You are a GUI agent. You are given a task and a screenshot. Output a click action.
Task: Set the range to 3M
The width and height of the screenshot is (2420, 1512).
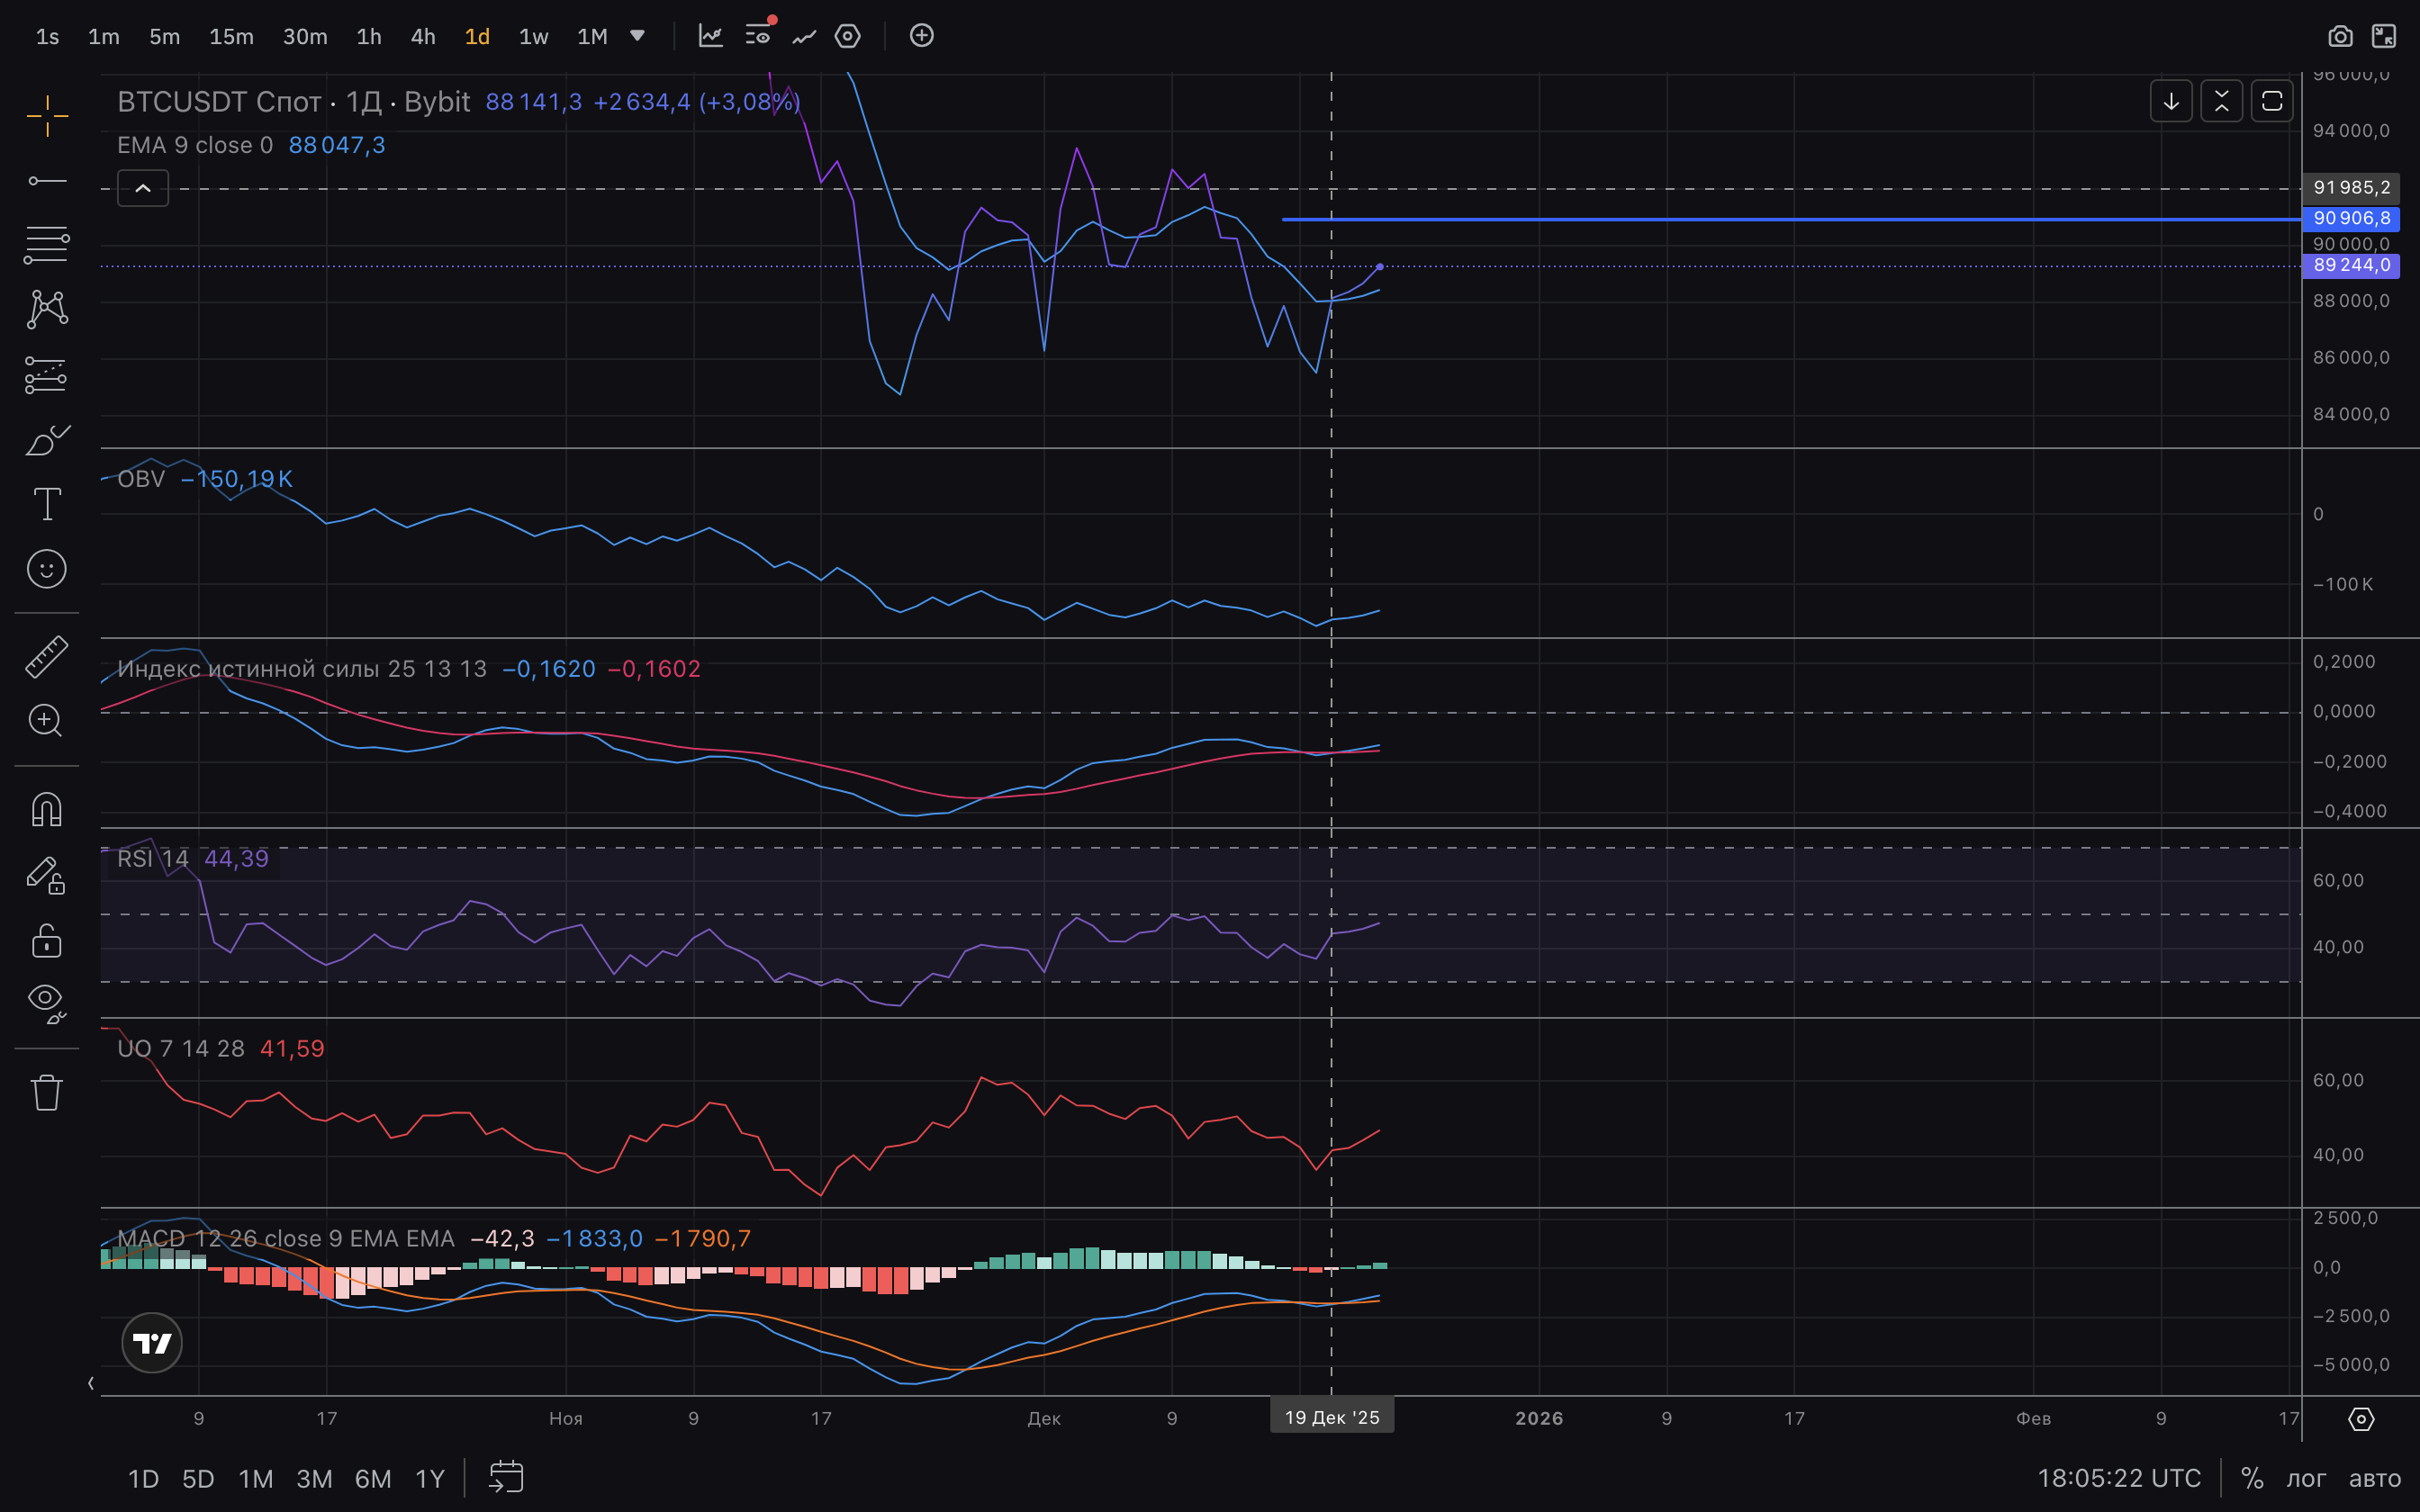point(314,1478)
